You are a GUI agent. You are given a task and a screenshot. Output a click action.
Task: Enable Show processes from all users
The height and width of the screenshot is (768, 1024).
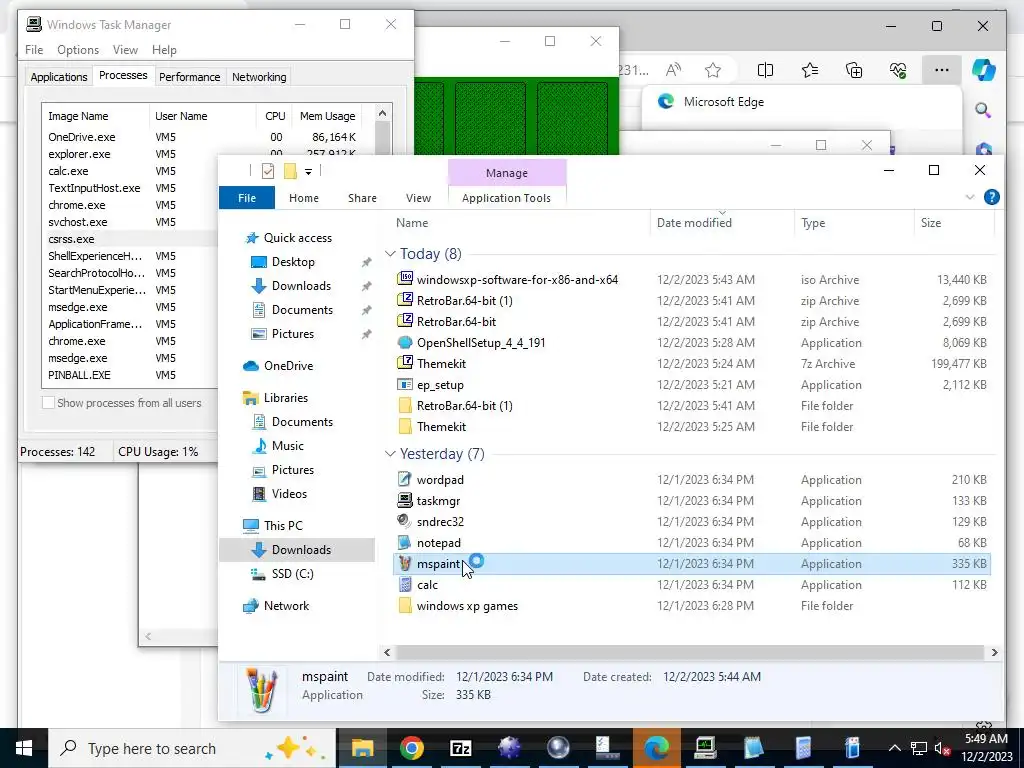[x=48, y=403]
